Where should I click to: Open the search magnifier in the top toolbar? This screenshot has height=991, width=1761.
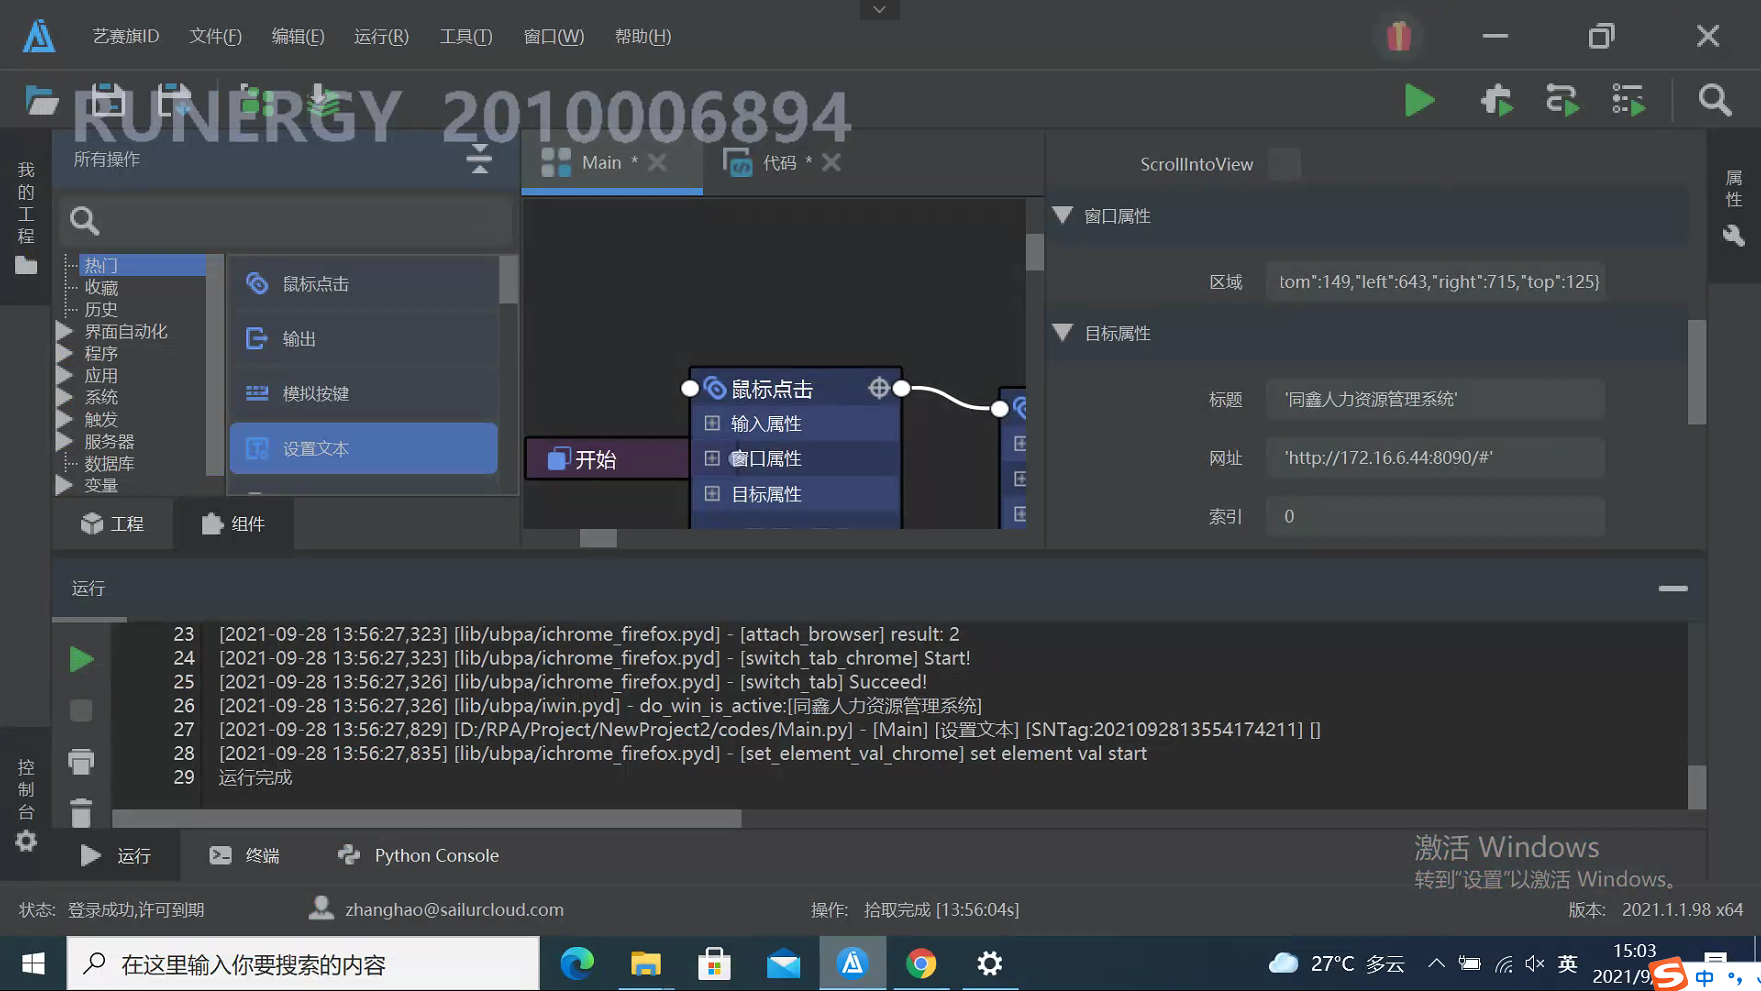(1715, 100)
